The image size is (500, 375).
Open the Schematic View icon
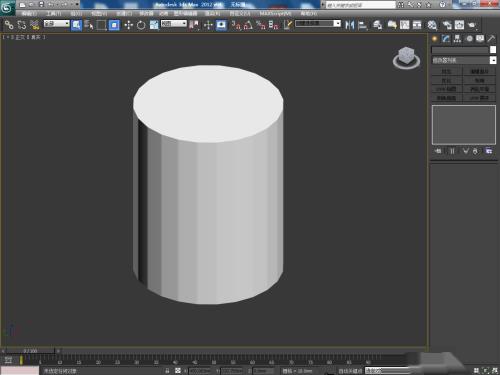(x=417, y=25)
